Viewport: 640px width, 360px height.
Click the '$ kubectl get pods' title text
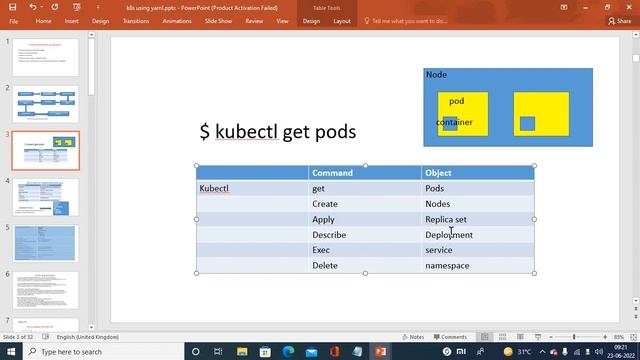click(x=278, y=131)
